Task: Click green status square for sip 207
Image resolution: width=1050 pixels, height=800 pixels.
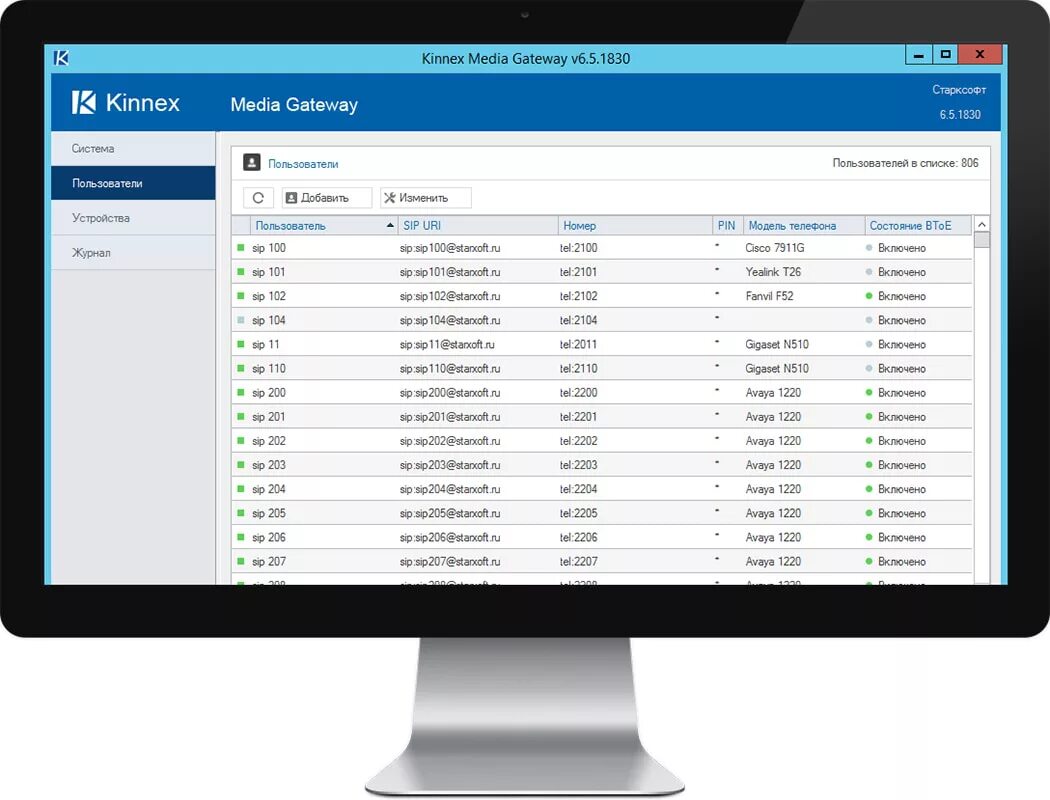Action: point(241,561)
